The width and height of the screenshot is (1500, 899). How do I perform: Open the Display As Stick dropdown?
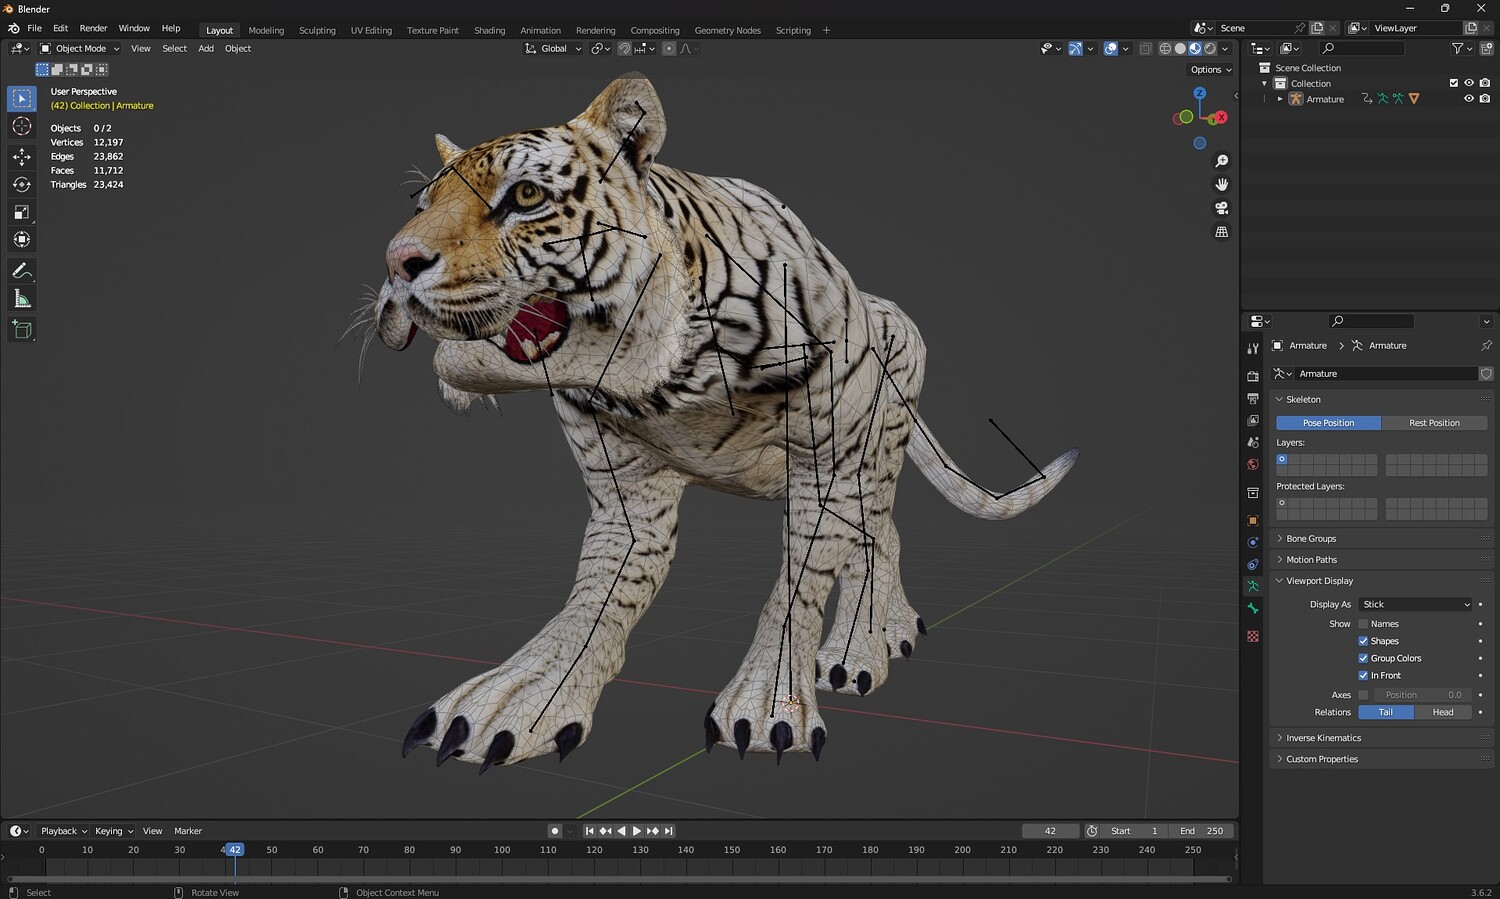click(1415, 604)
